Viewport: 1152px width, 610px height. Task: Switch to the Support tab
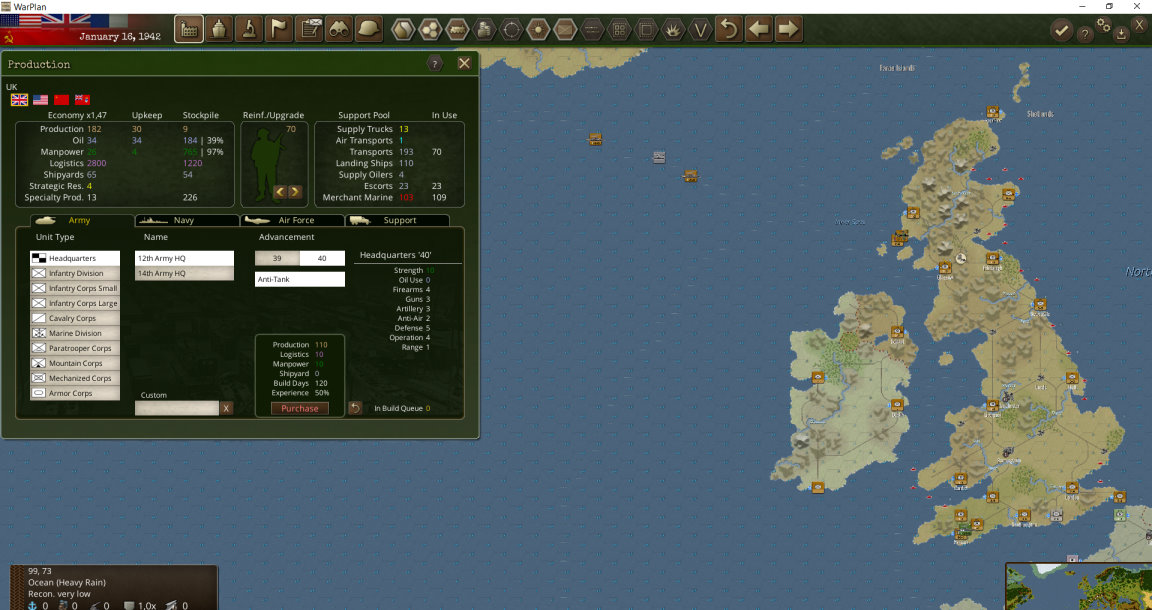tap(397, 220)
